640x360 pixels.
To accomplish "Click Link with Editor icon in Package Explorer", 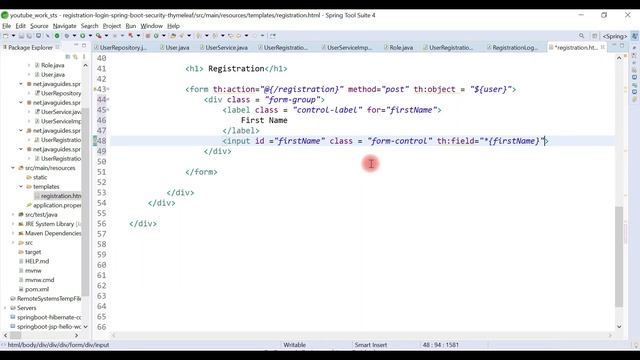I will coord(75,57).
